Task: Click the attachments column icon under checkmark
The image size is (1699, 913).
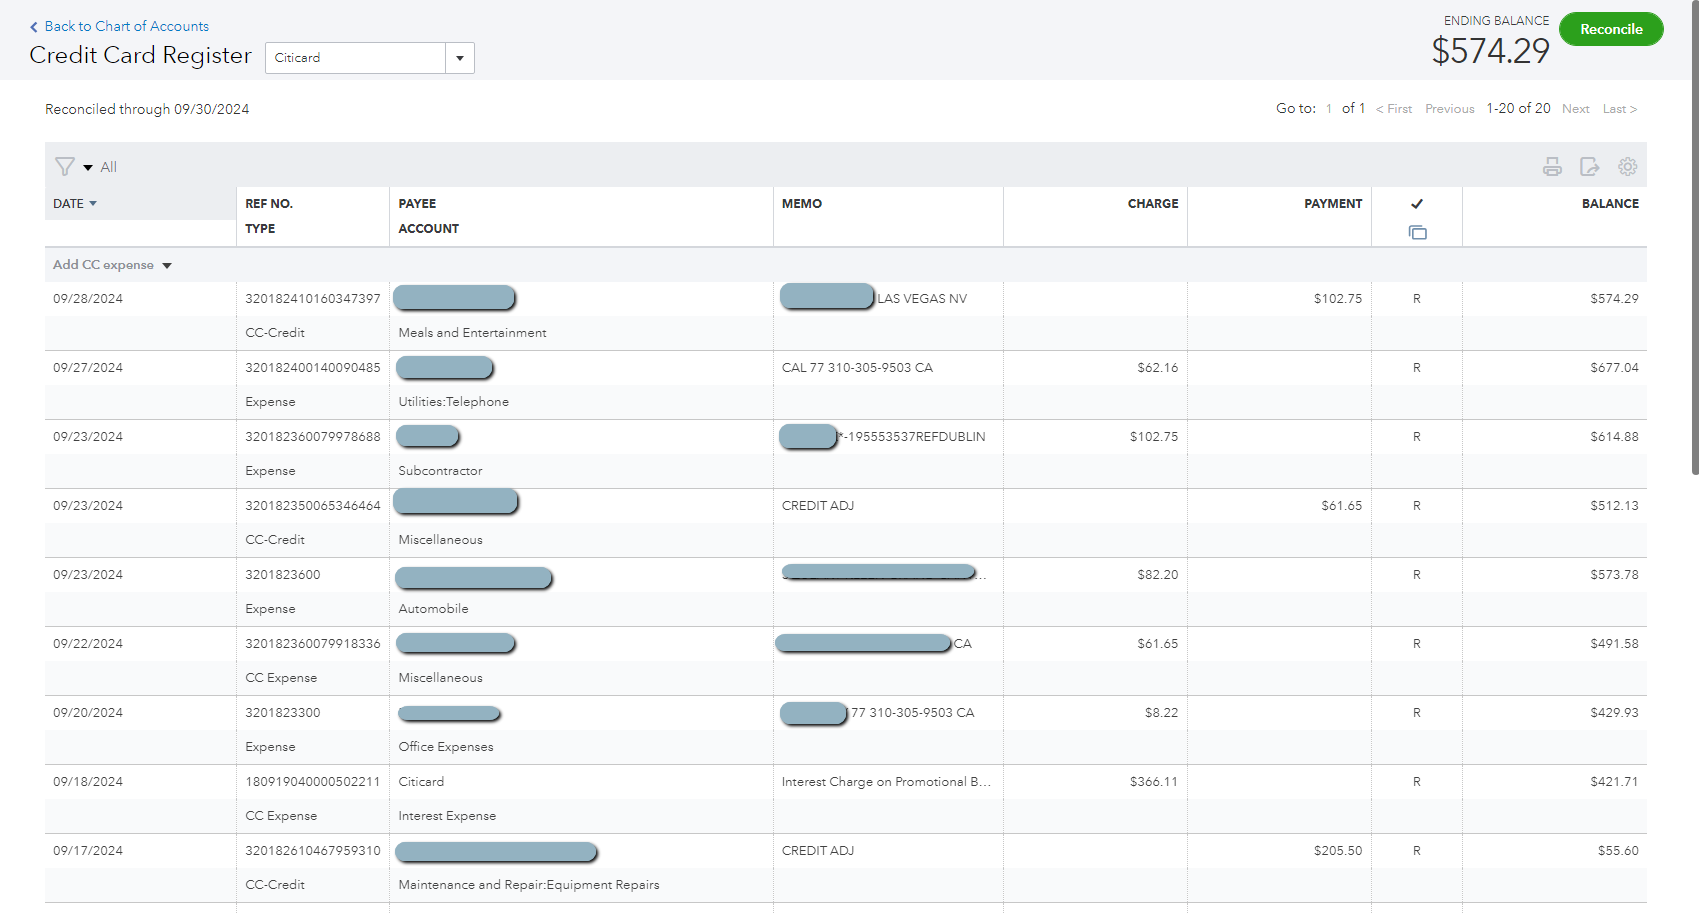Action: [x=1417, y=232]
